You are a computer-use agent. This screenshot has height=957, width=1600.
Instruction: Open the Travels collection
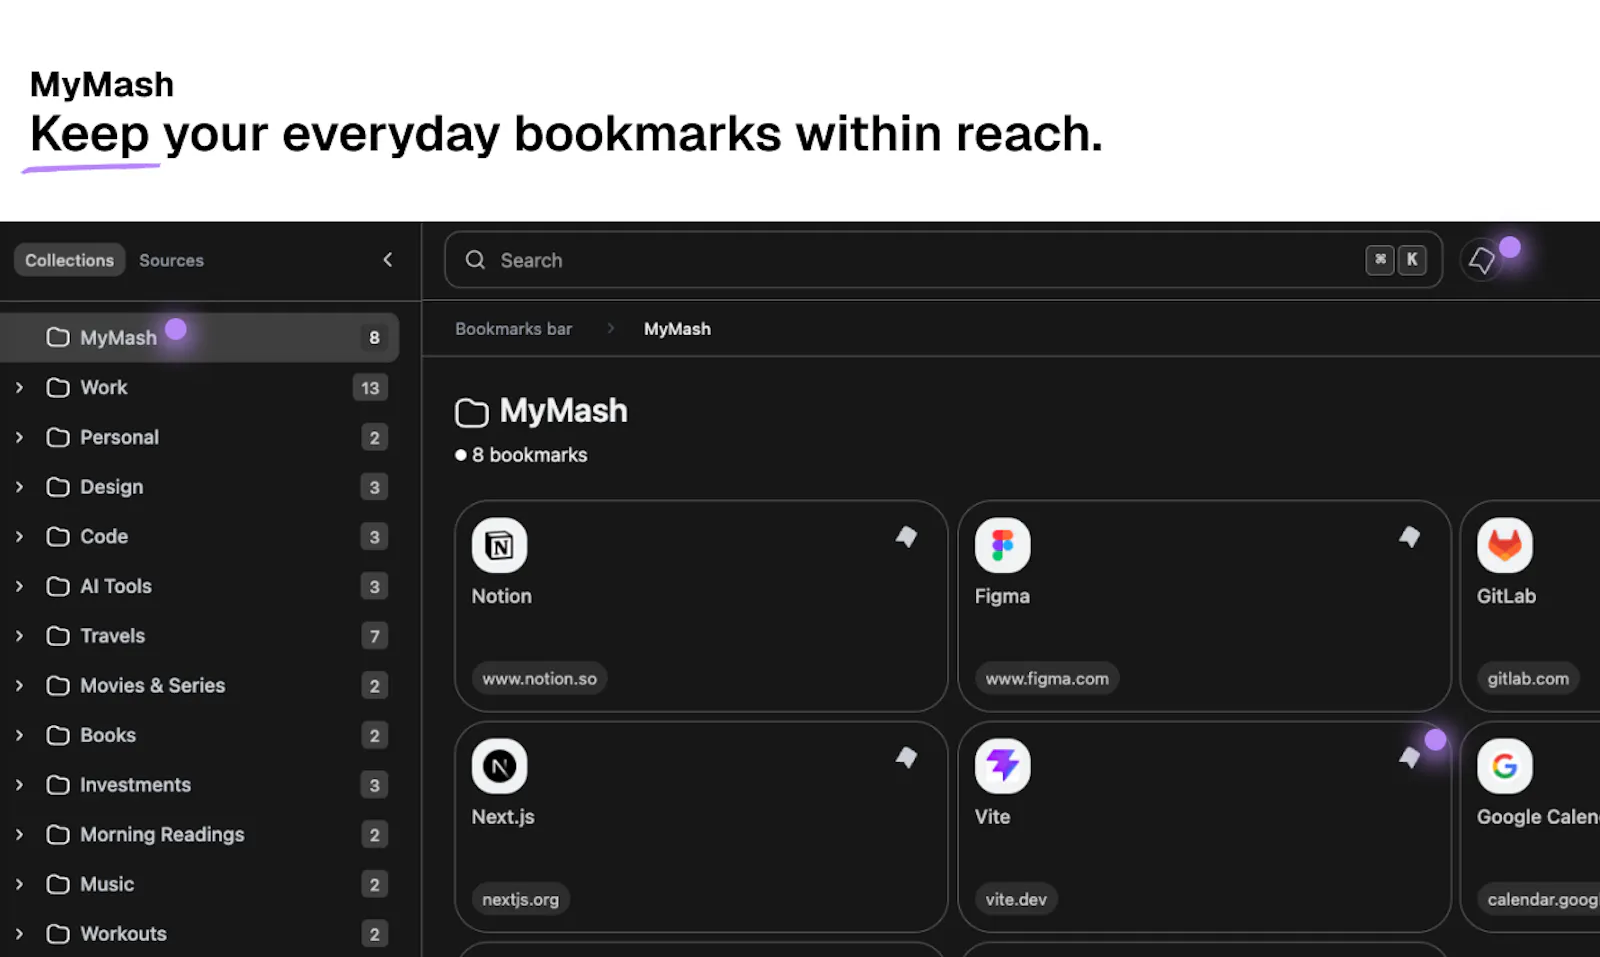(200, 636)
